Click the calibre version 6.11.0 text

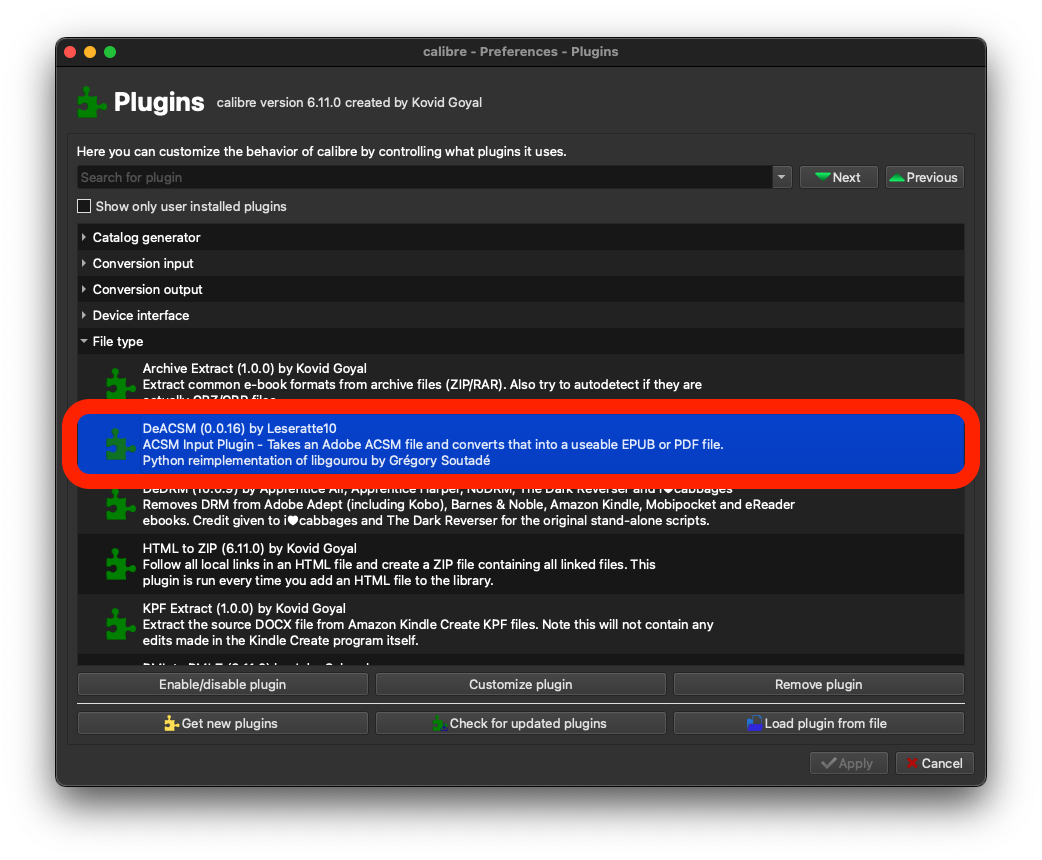click(349, 102)
